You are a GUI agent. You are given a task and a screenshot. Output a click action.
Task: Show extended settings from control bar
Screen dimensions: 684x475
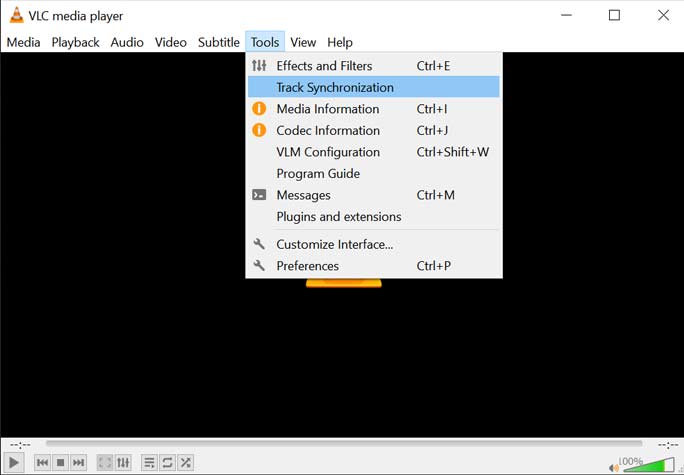[x=123, y=462]
